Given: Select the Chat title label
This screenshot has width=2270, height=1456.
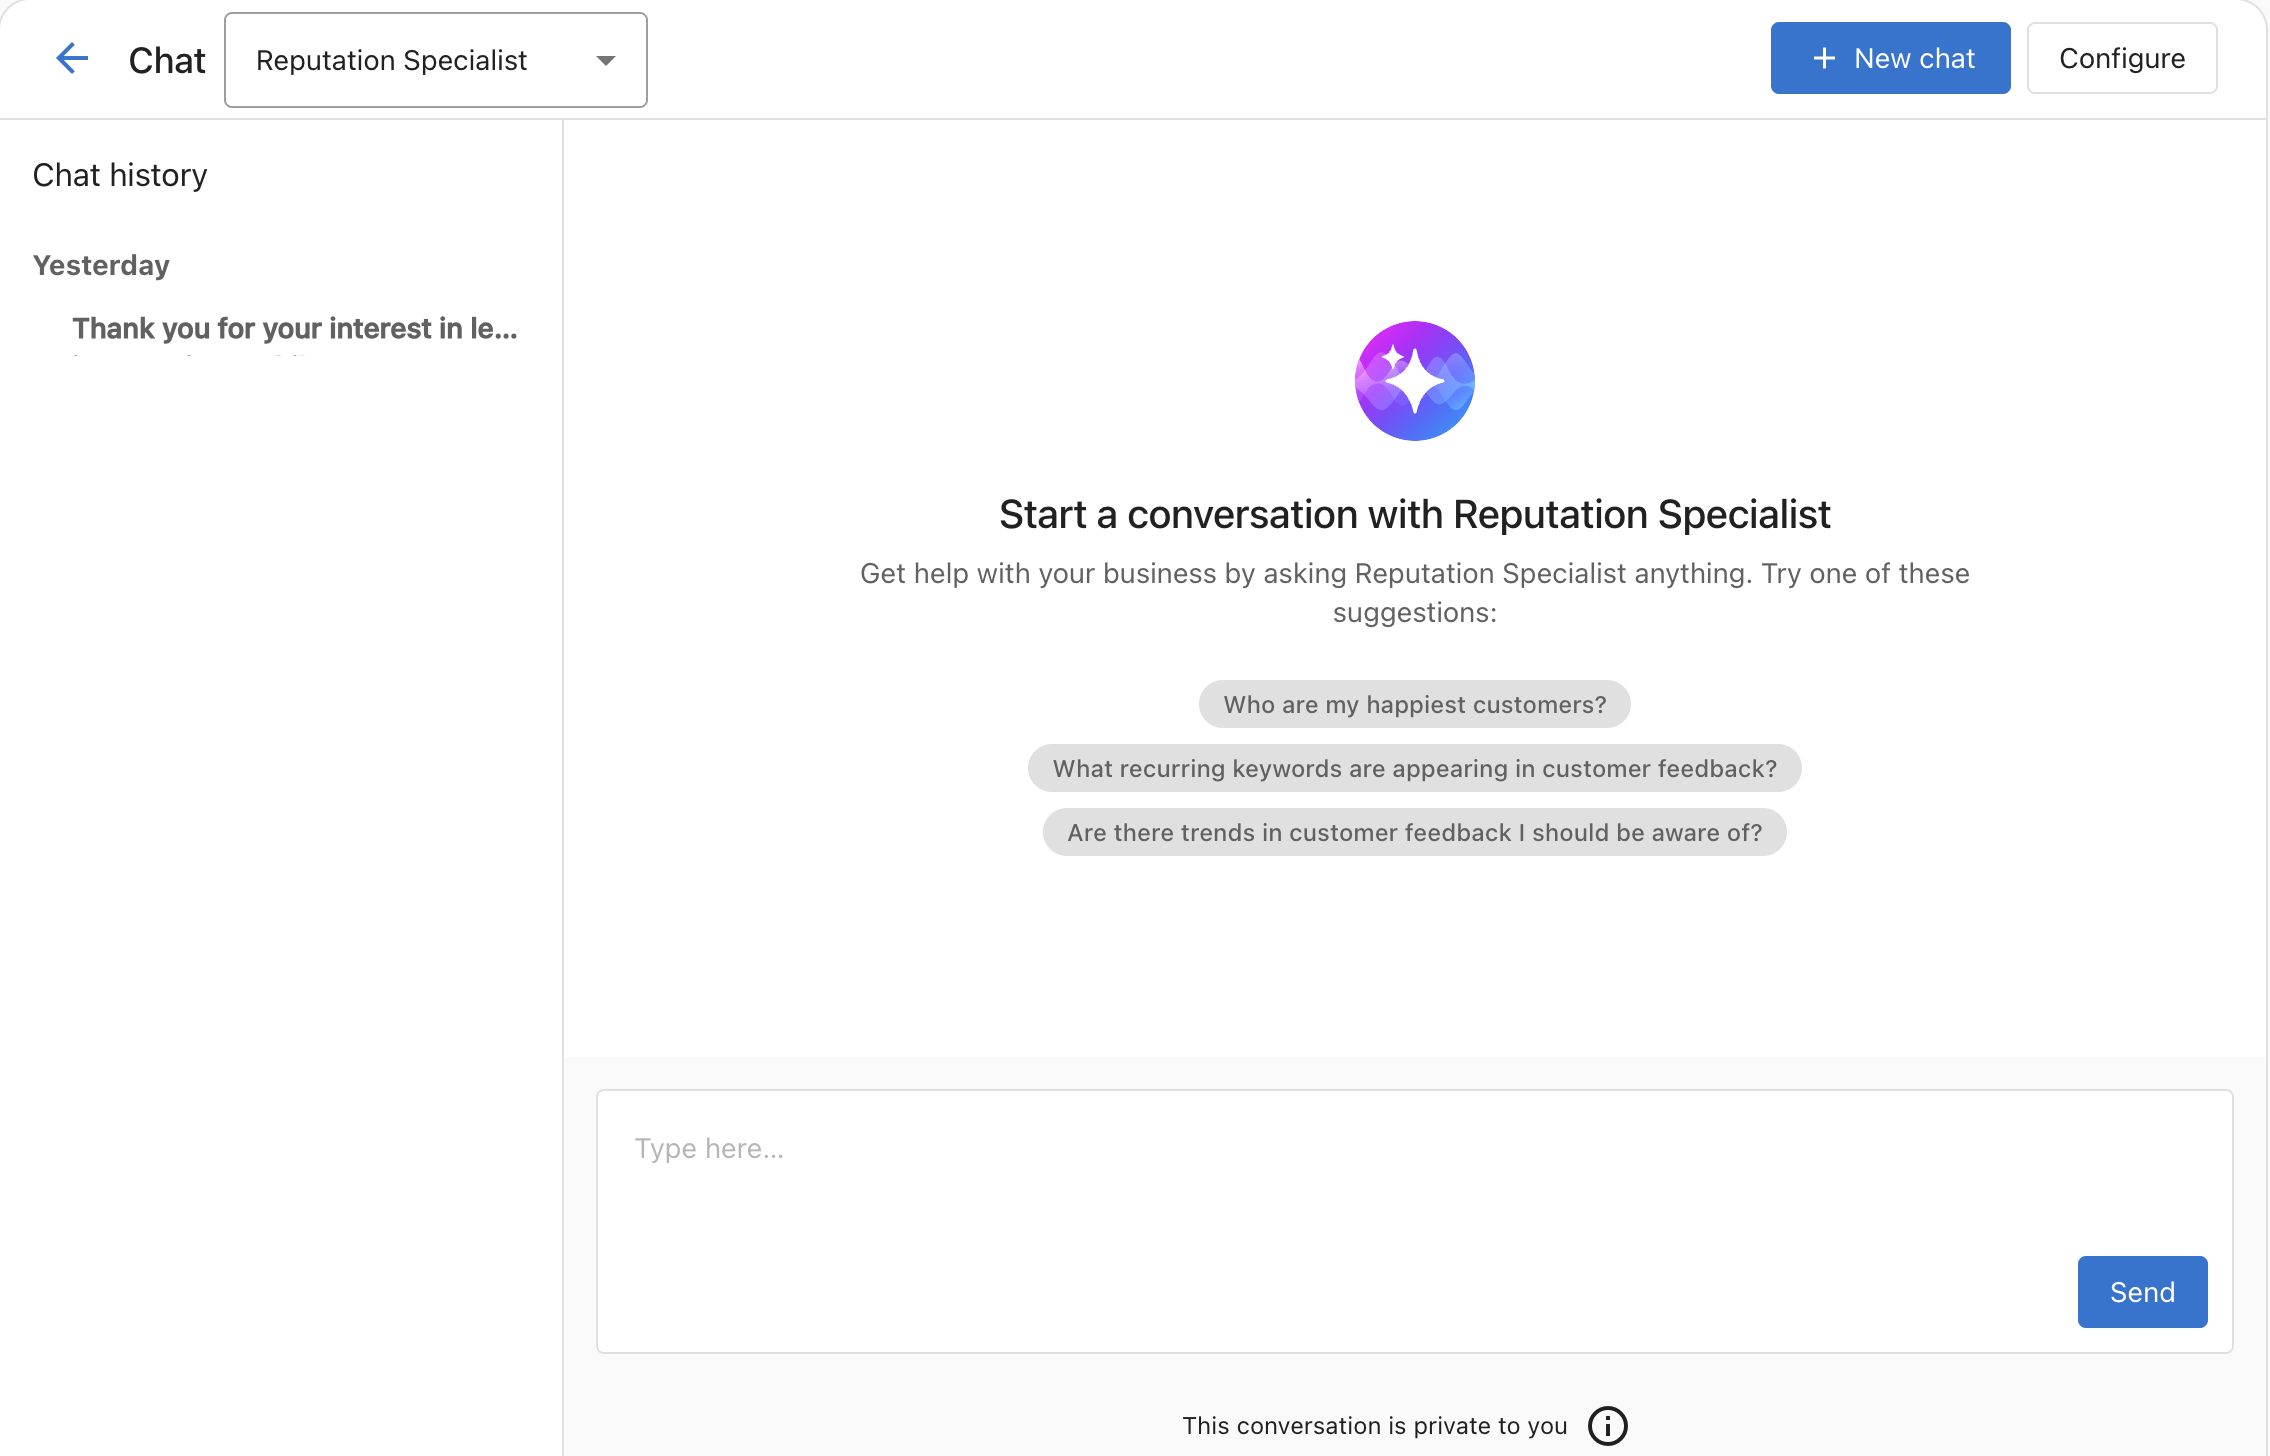Looking at the screenshot, I should (x=166, y=59).
